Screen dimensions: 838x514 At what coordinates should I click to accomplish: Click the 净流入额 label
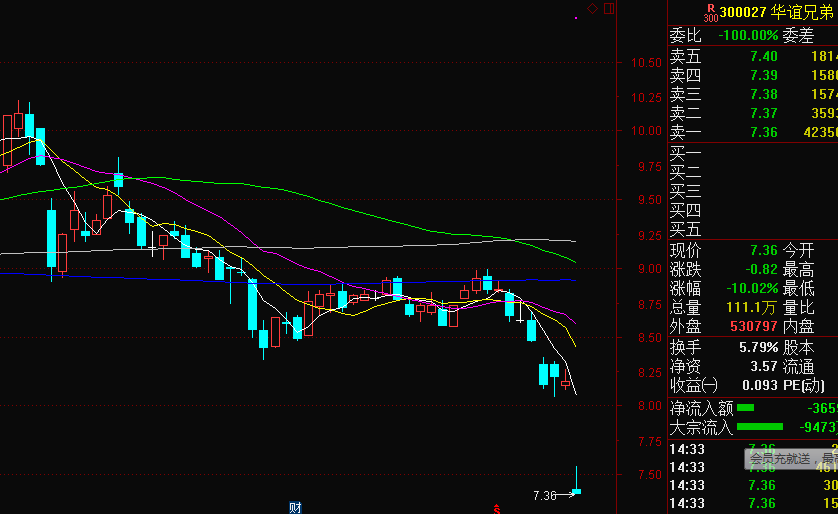[701, 409]
